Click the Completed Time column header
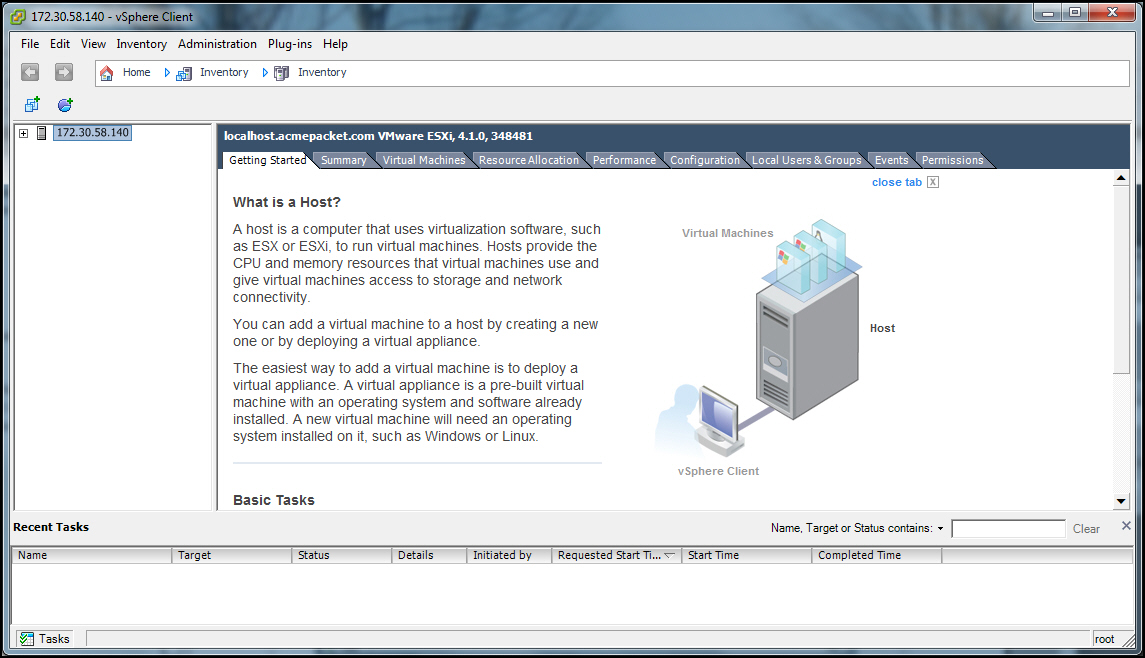Image resolution: width=1145 pixels, height=658 pixels. (876, 555)
